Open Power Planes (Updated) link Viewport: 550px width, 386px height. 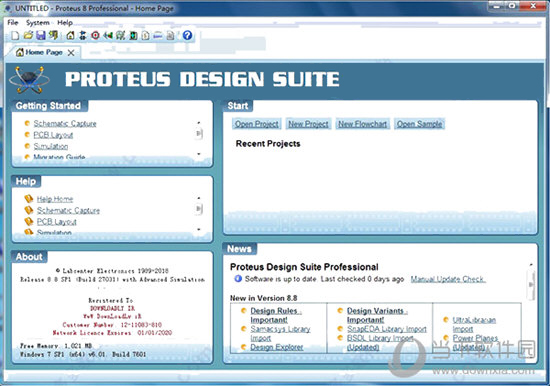click(475, 342)
